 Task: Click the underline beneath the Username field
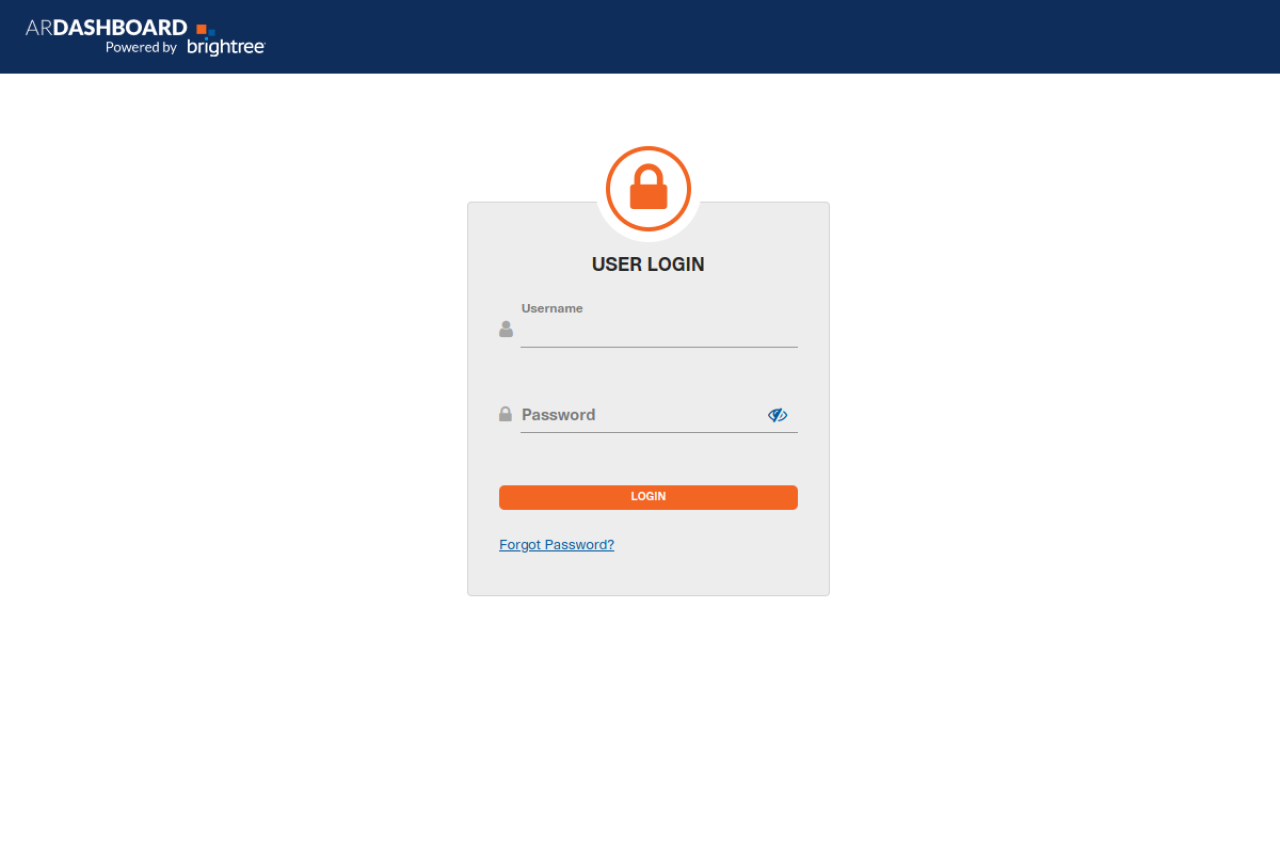[659, 347]
